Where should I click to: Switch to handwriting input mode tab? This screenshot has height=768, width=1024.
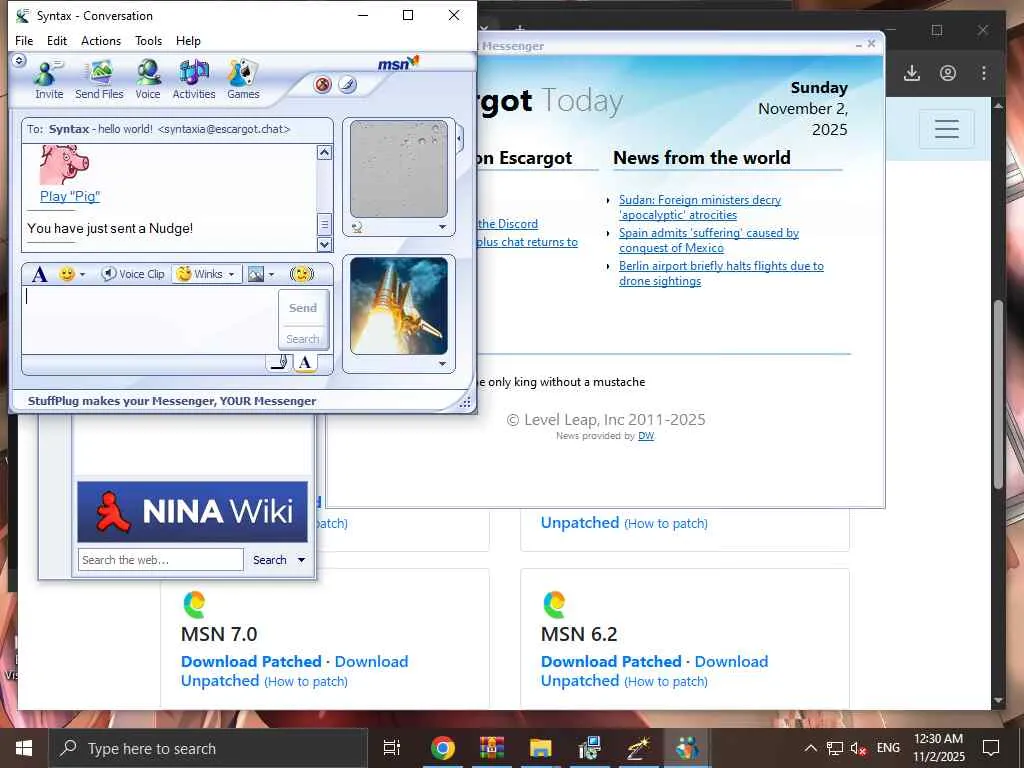[x=280, y=362]
